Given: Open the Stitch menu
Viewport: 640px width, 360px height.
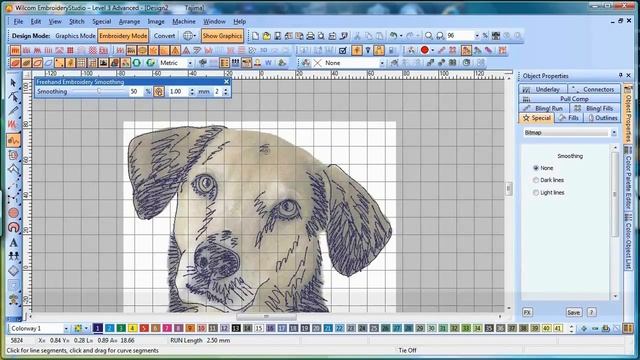Looking at the screenshot, I should (76, 21).
